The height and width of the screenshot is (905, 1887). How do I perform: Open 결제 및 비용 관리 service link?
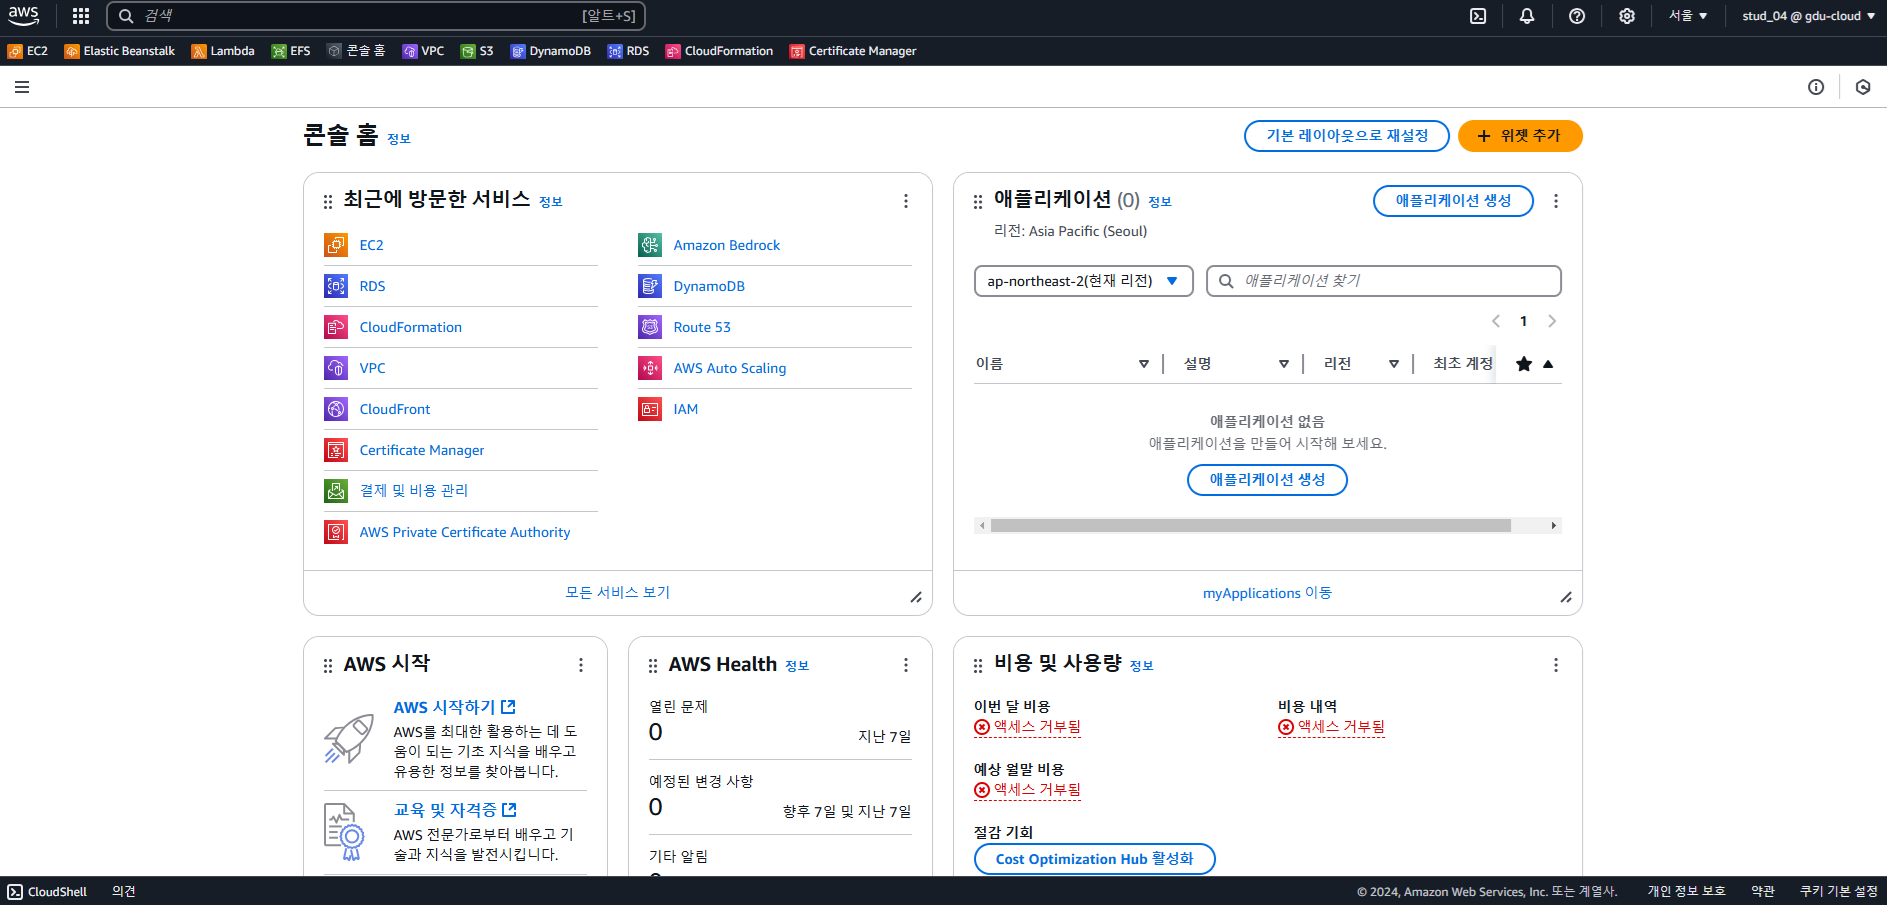414,491
